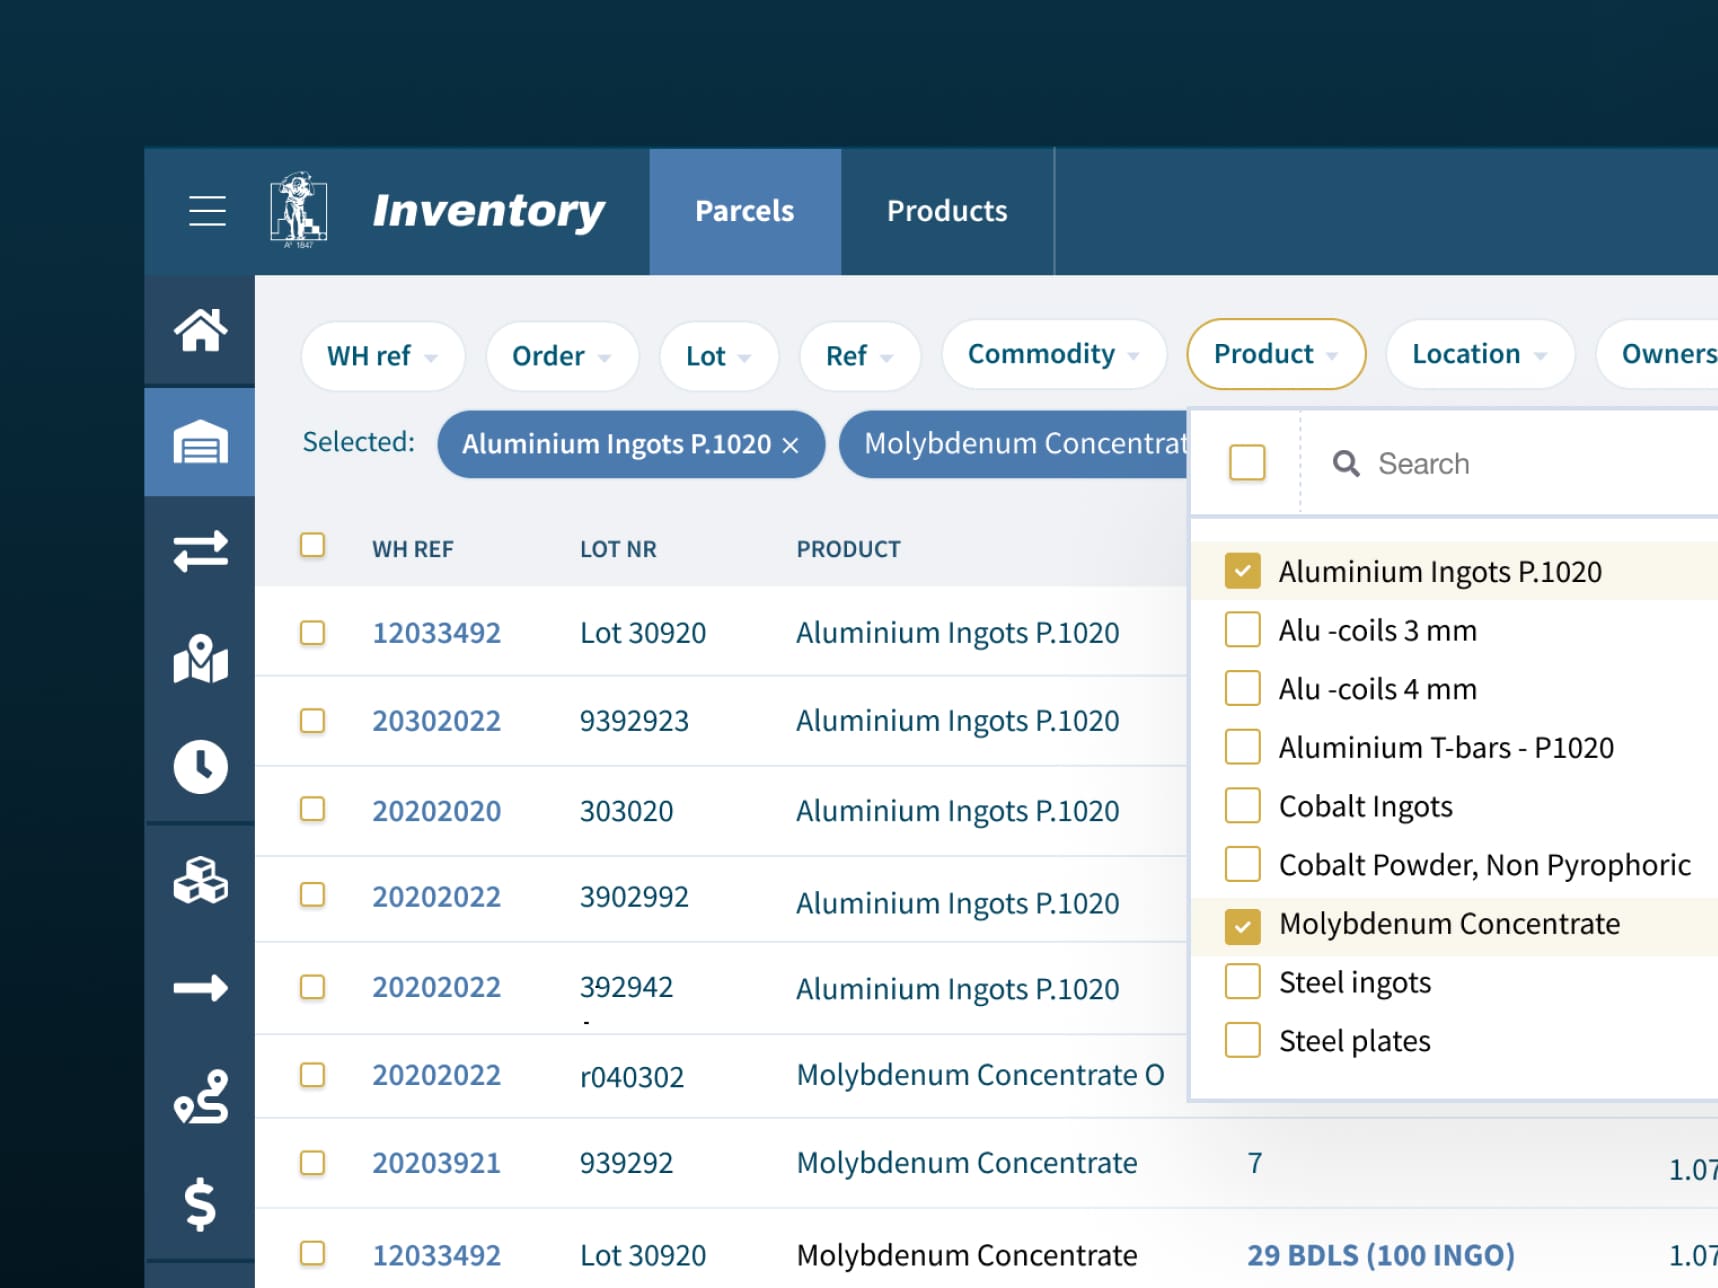Select row checkbox for Lot 9392923
The height and width of the screenshot is (1288, 1718).
pos(313,721)
